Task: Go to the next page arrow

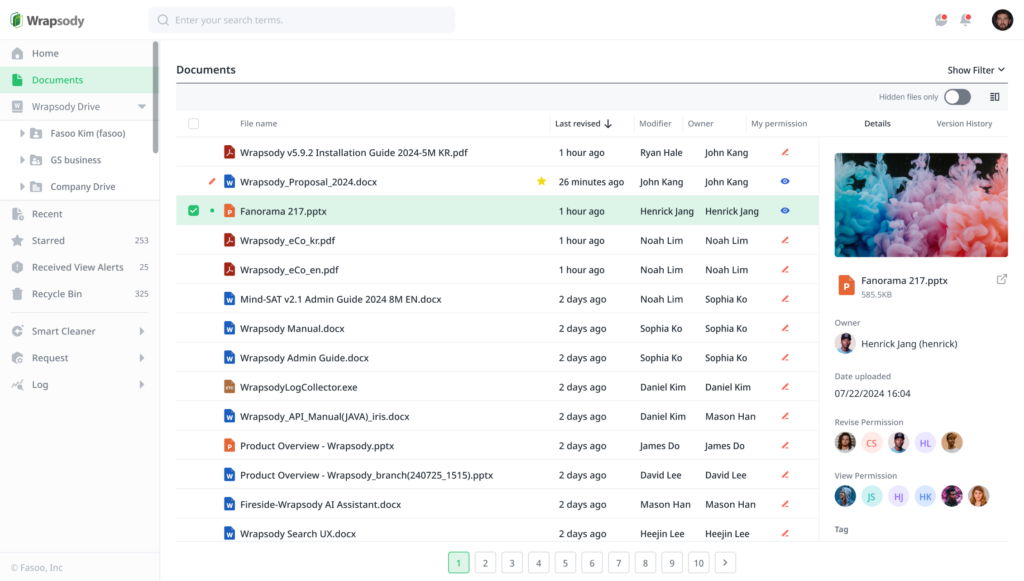Action: point(725,563)
